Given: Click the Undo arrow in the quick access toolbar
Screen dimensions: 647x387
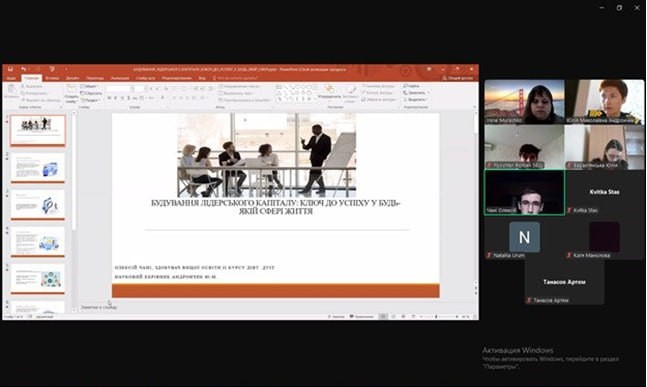Looking at the screenshot, I should pyautogui.click(x=24, y=69).
